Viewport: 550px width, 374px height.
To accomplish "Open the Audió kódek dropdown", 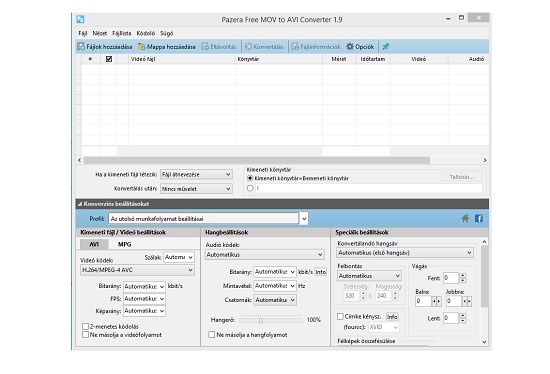I will pos(264,254).
